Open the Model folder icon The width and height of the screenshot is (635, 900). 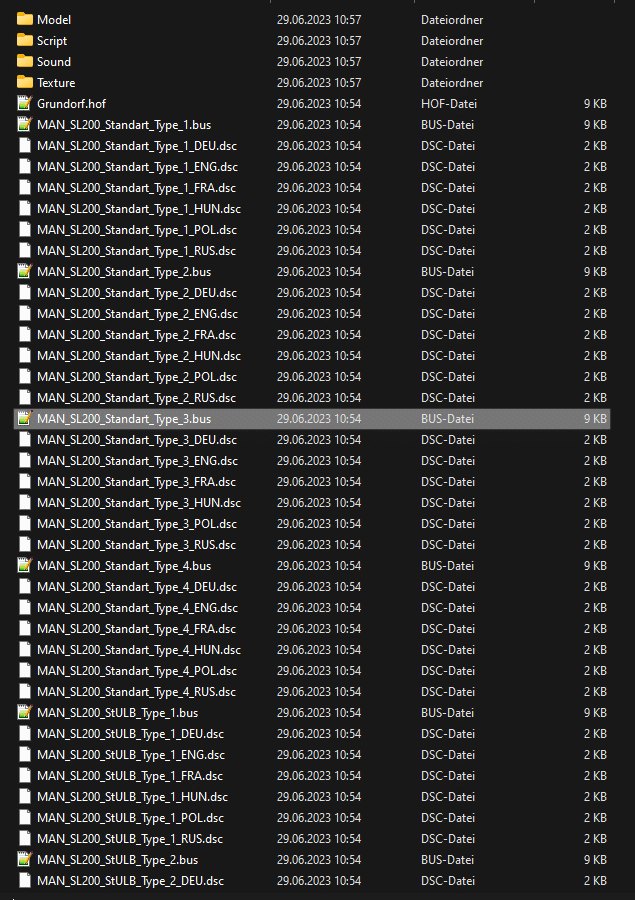click(25, 19)
